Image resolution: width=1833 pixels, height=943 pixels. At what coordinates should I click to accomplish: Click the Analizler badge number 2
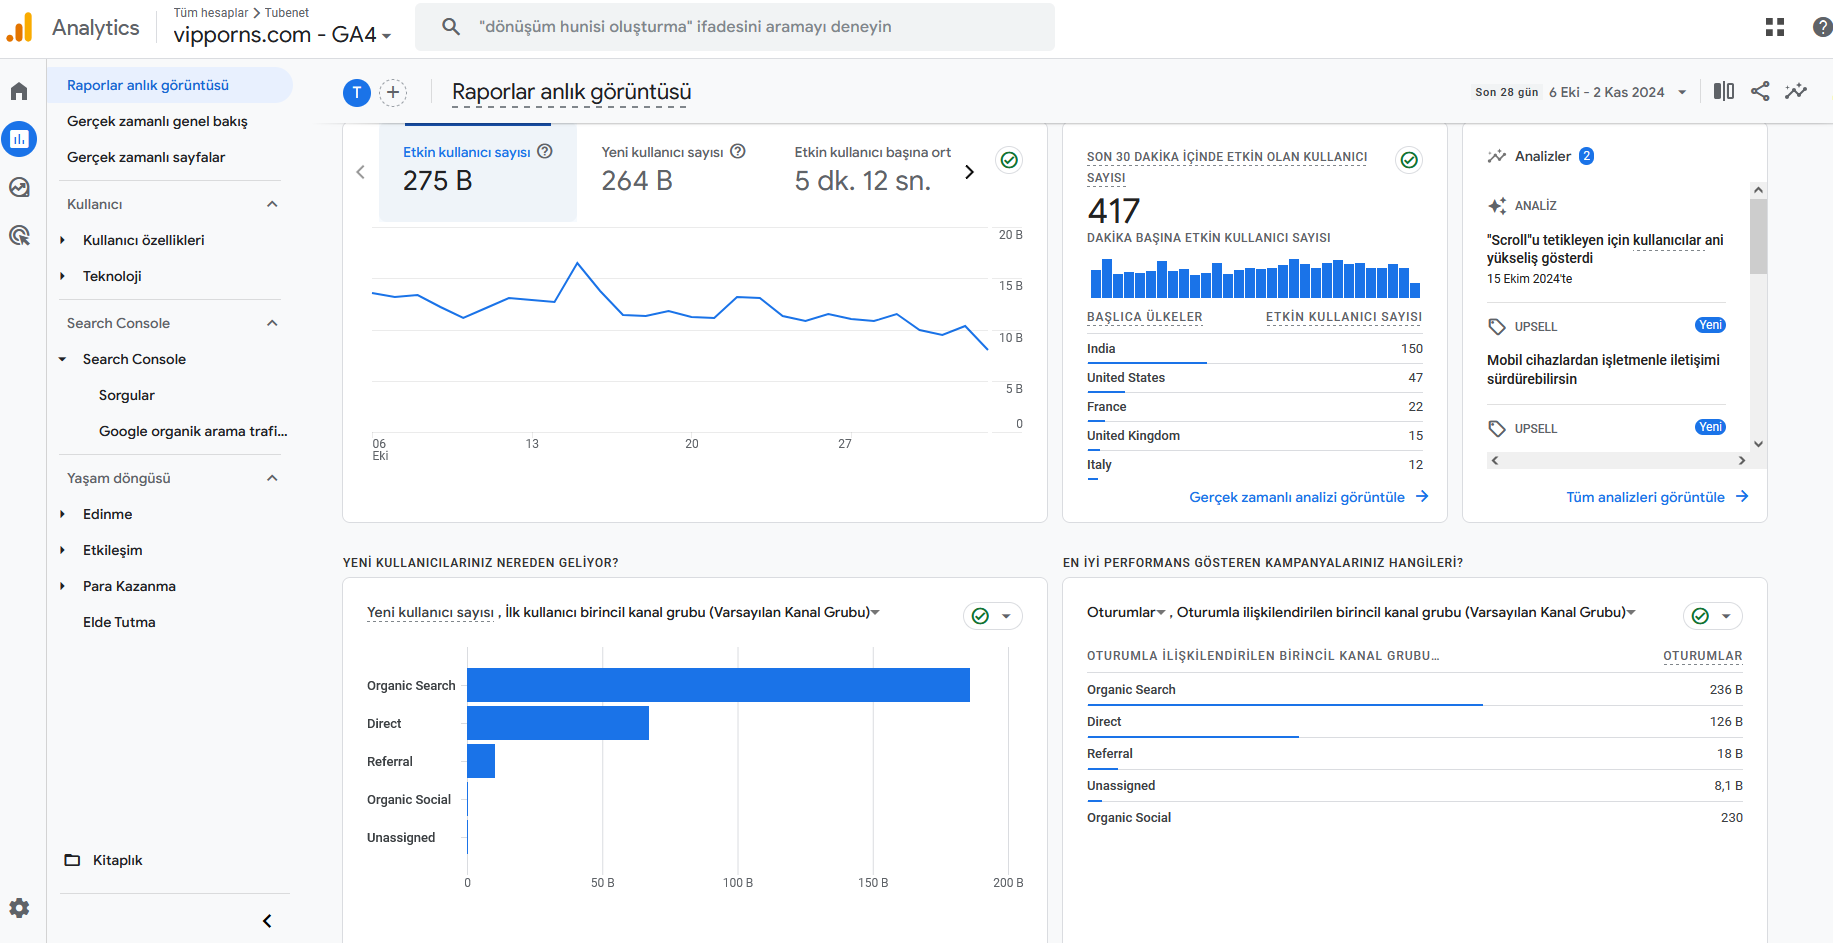pyautogui.click(x=1586, y=156)
